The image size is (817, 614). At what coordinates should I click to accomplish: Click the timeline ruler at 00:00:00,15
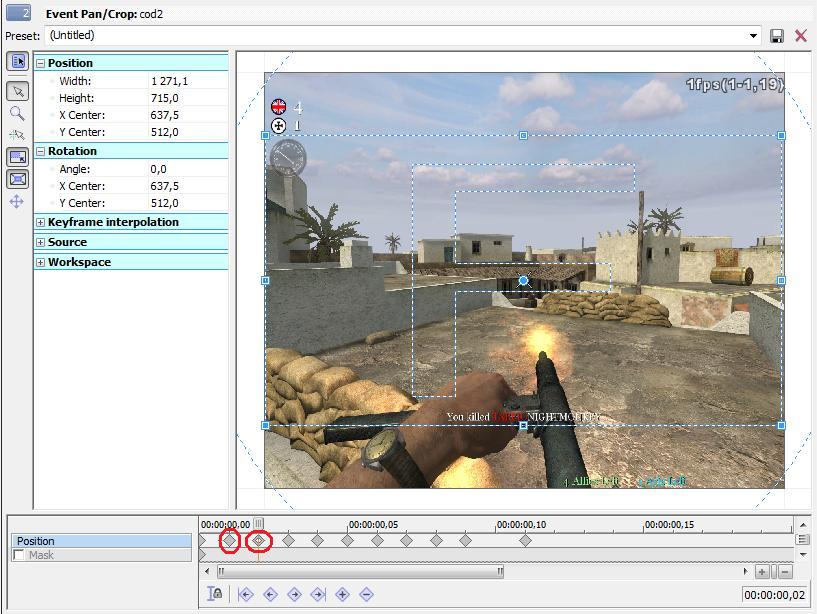click(669, 525)
